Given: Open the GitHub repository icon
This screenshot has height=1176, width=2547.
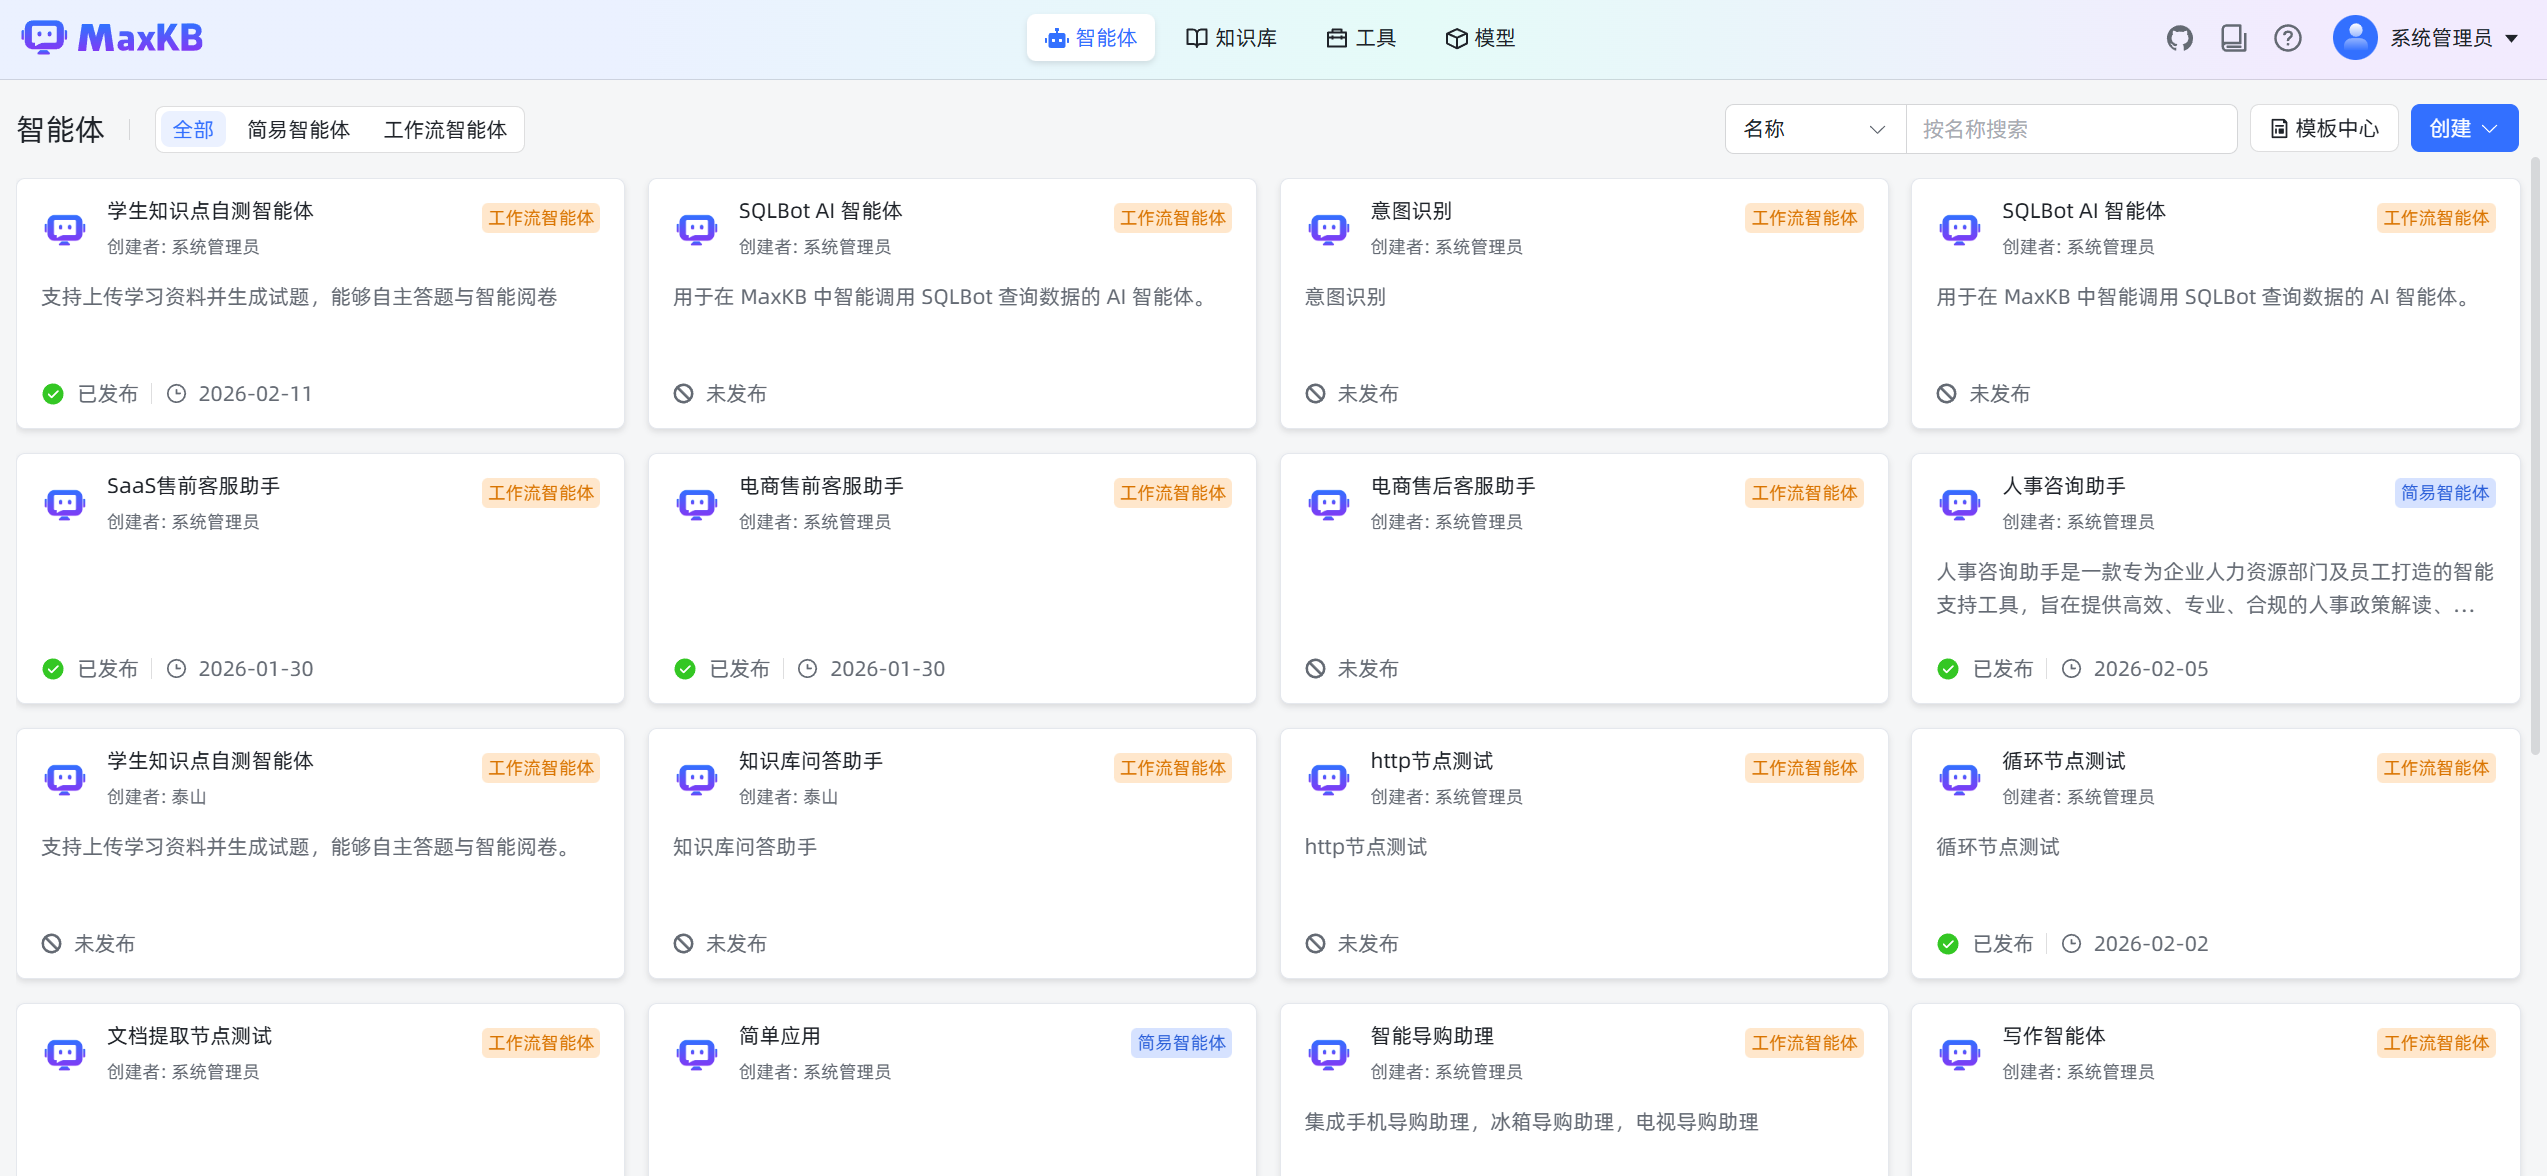Looking at the screenshot, I should [2180, 38].
